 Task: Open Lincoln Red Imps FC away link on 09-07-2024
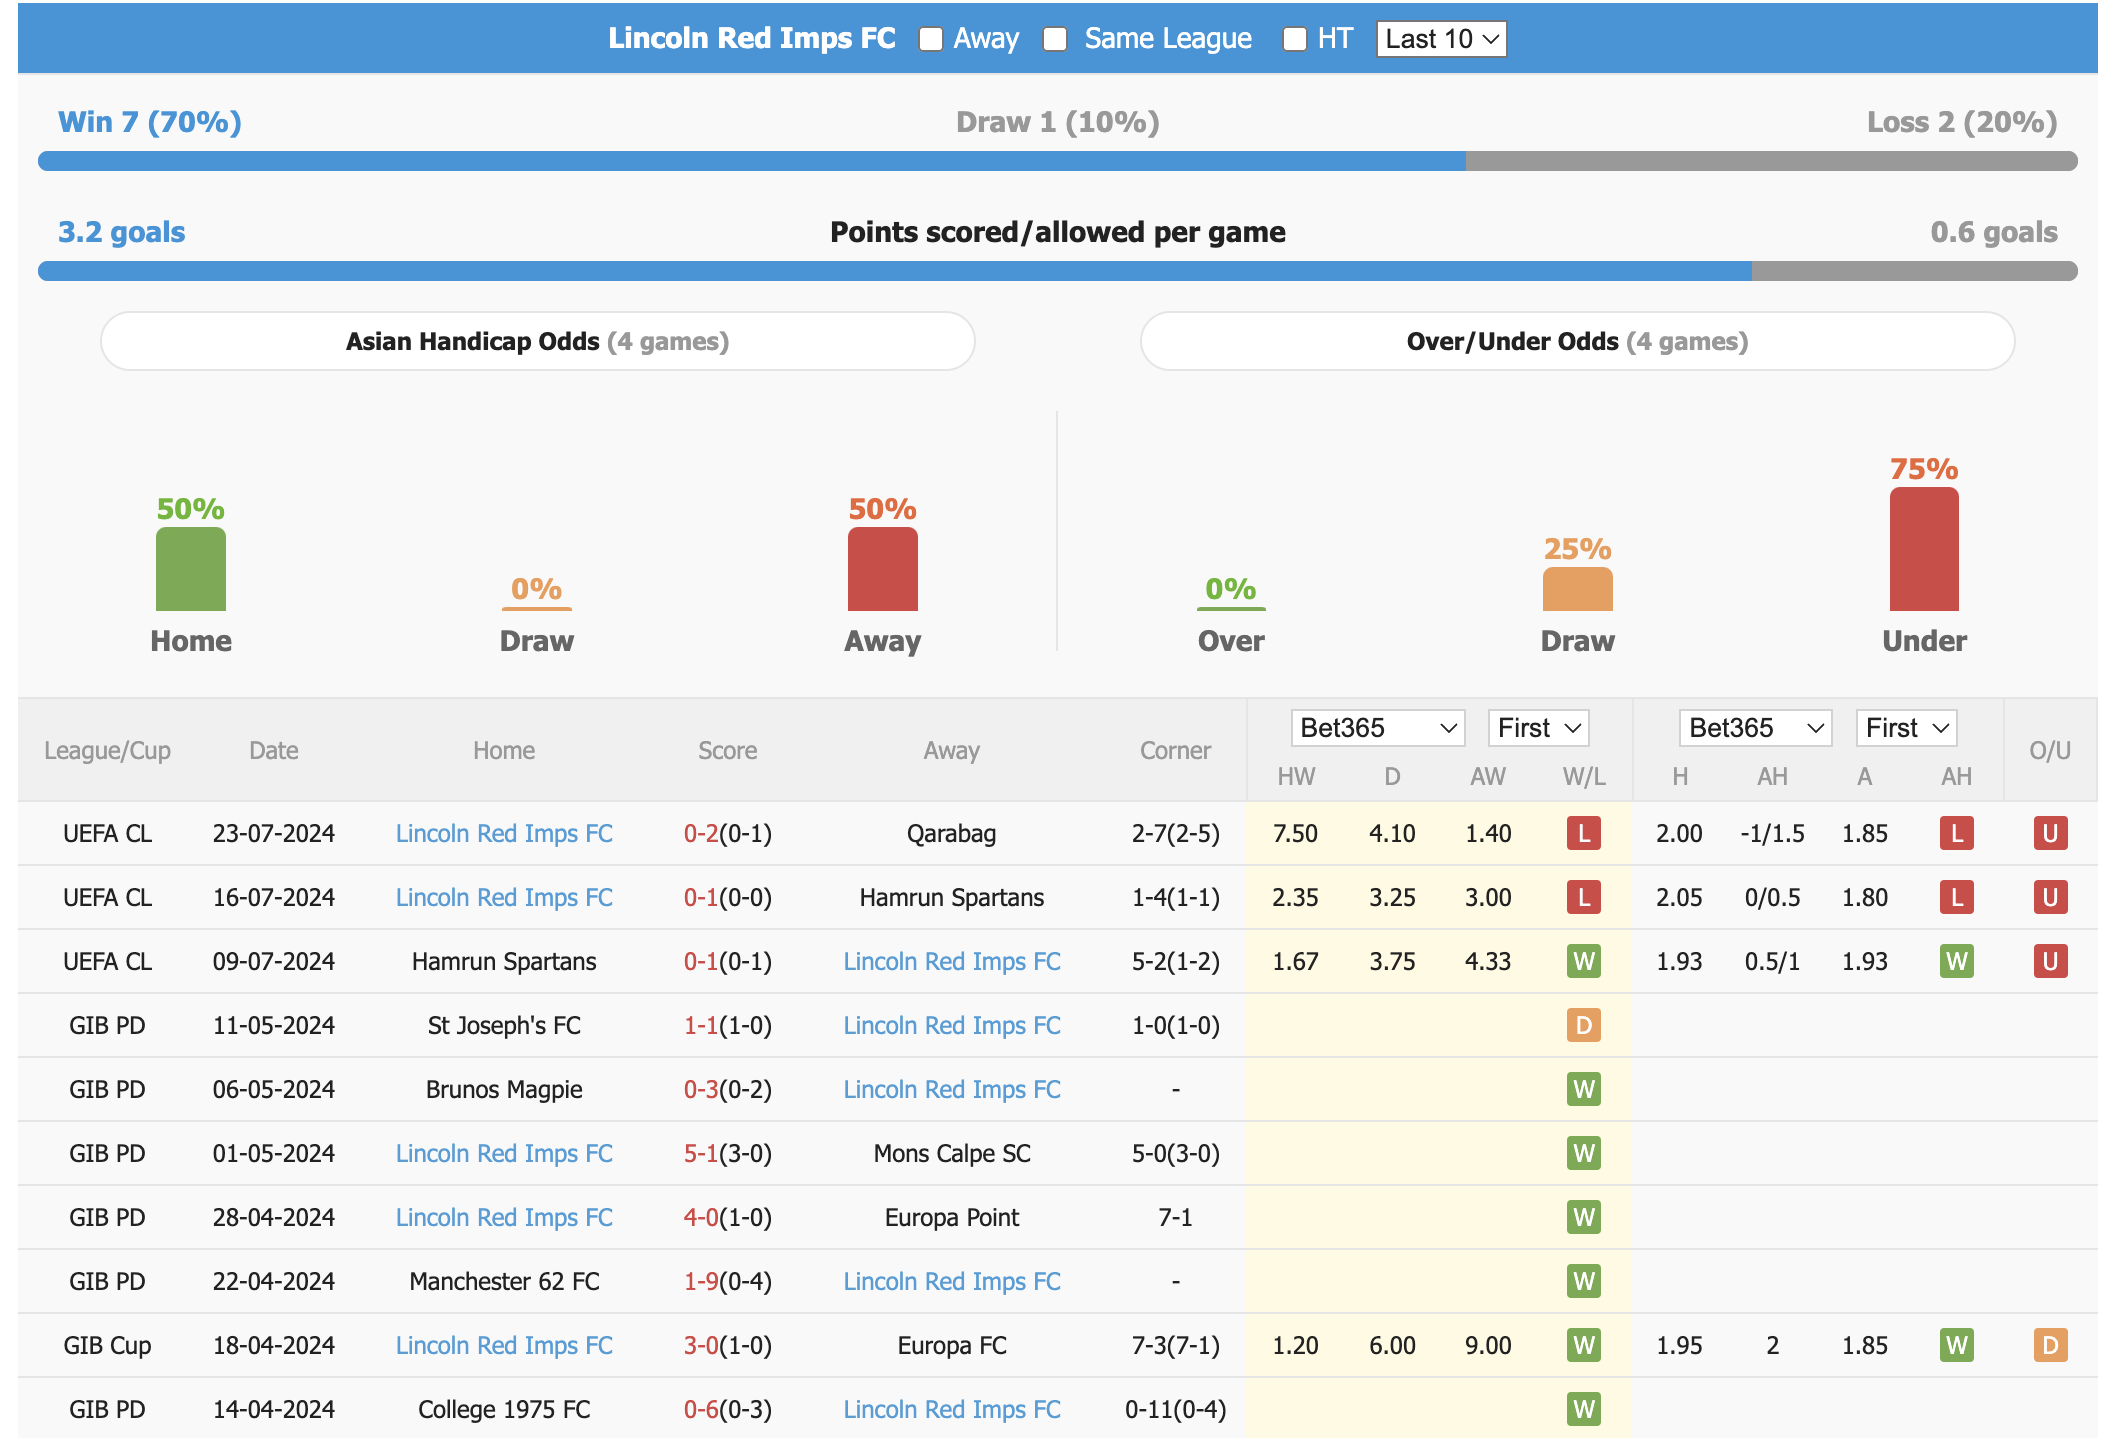coord(952,961)
